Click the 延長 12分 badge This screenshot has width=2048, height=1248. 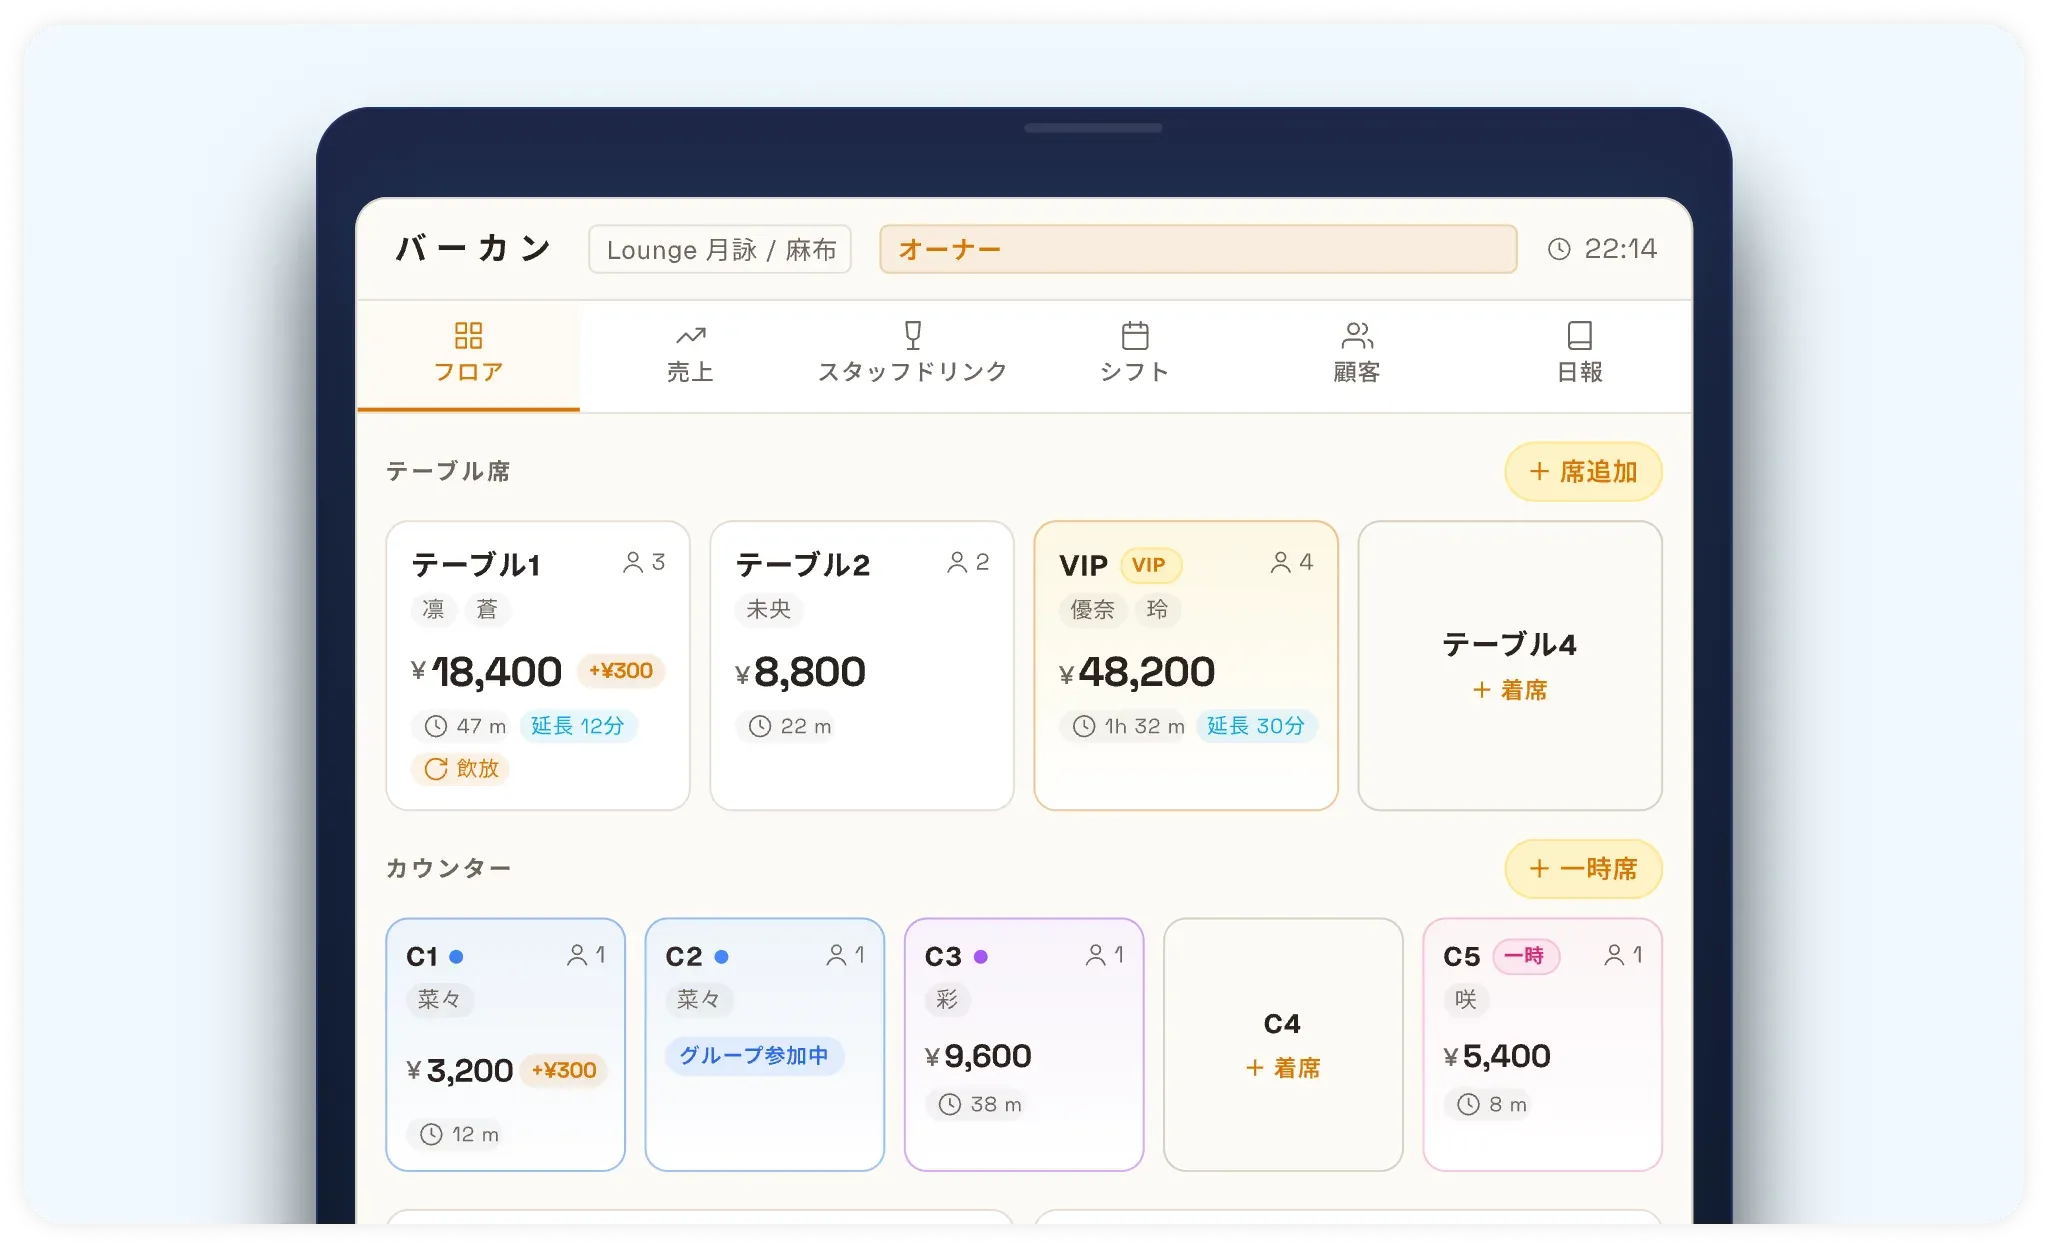[578, 726]
